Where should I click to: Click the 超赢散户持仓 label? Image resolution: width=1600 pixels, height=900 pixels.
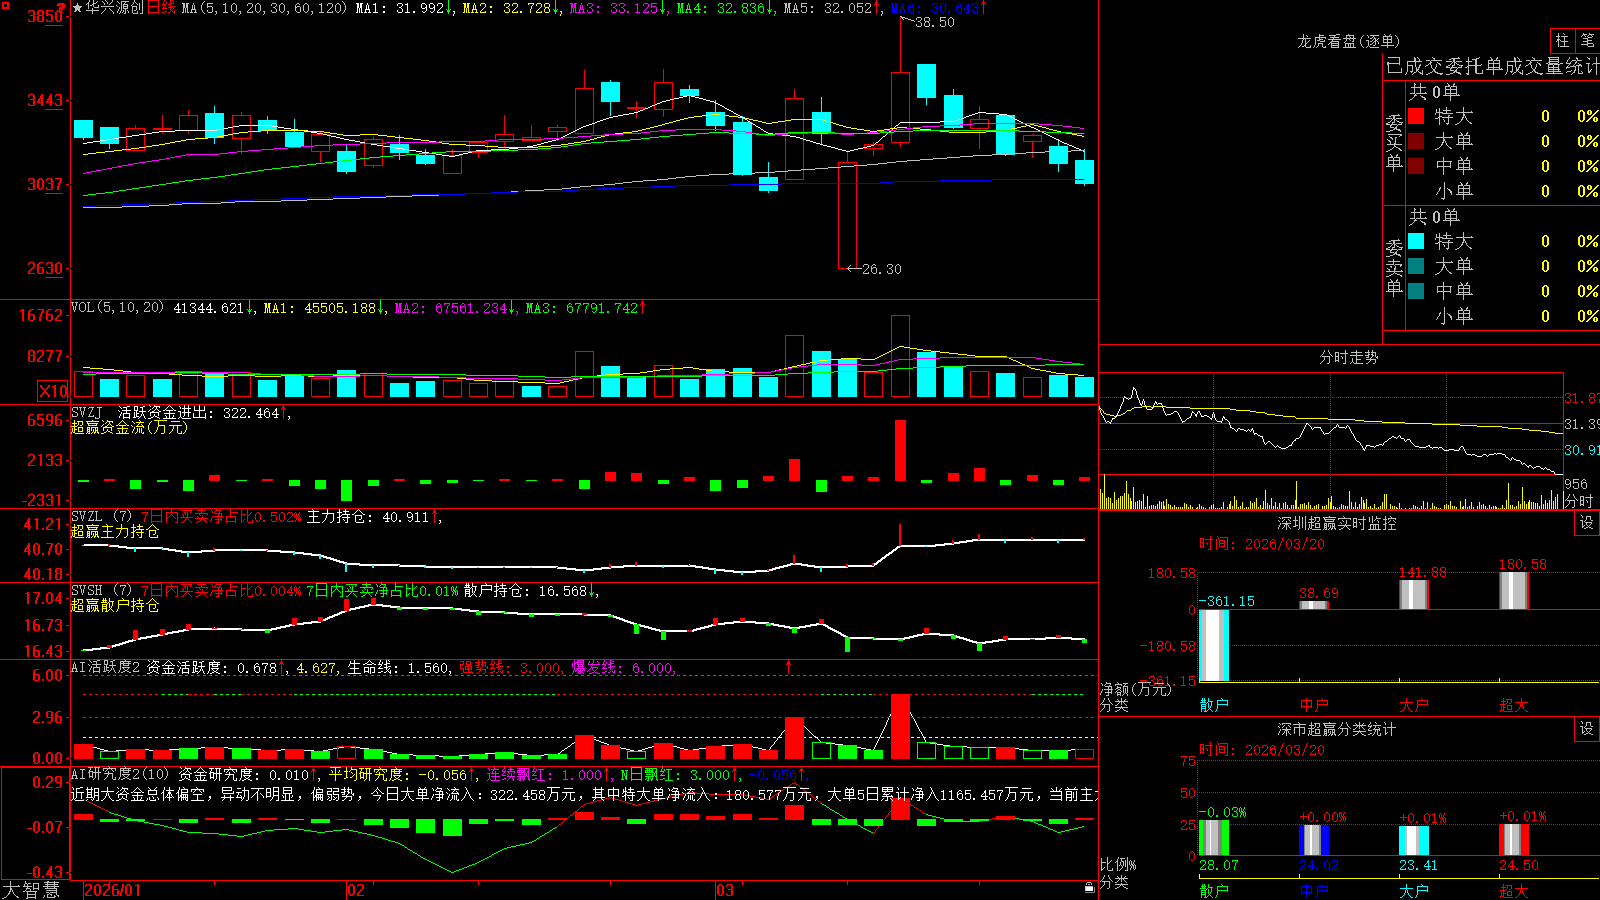tap(115, 605)
